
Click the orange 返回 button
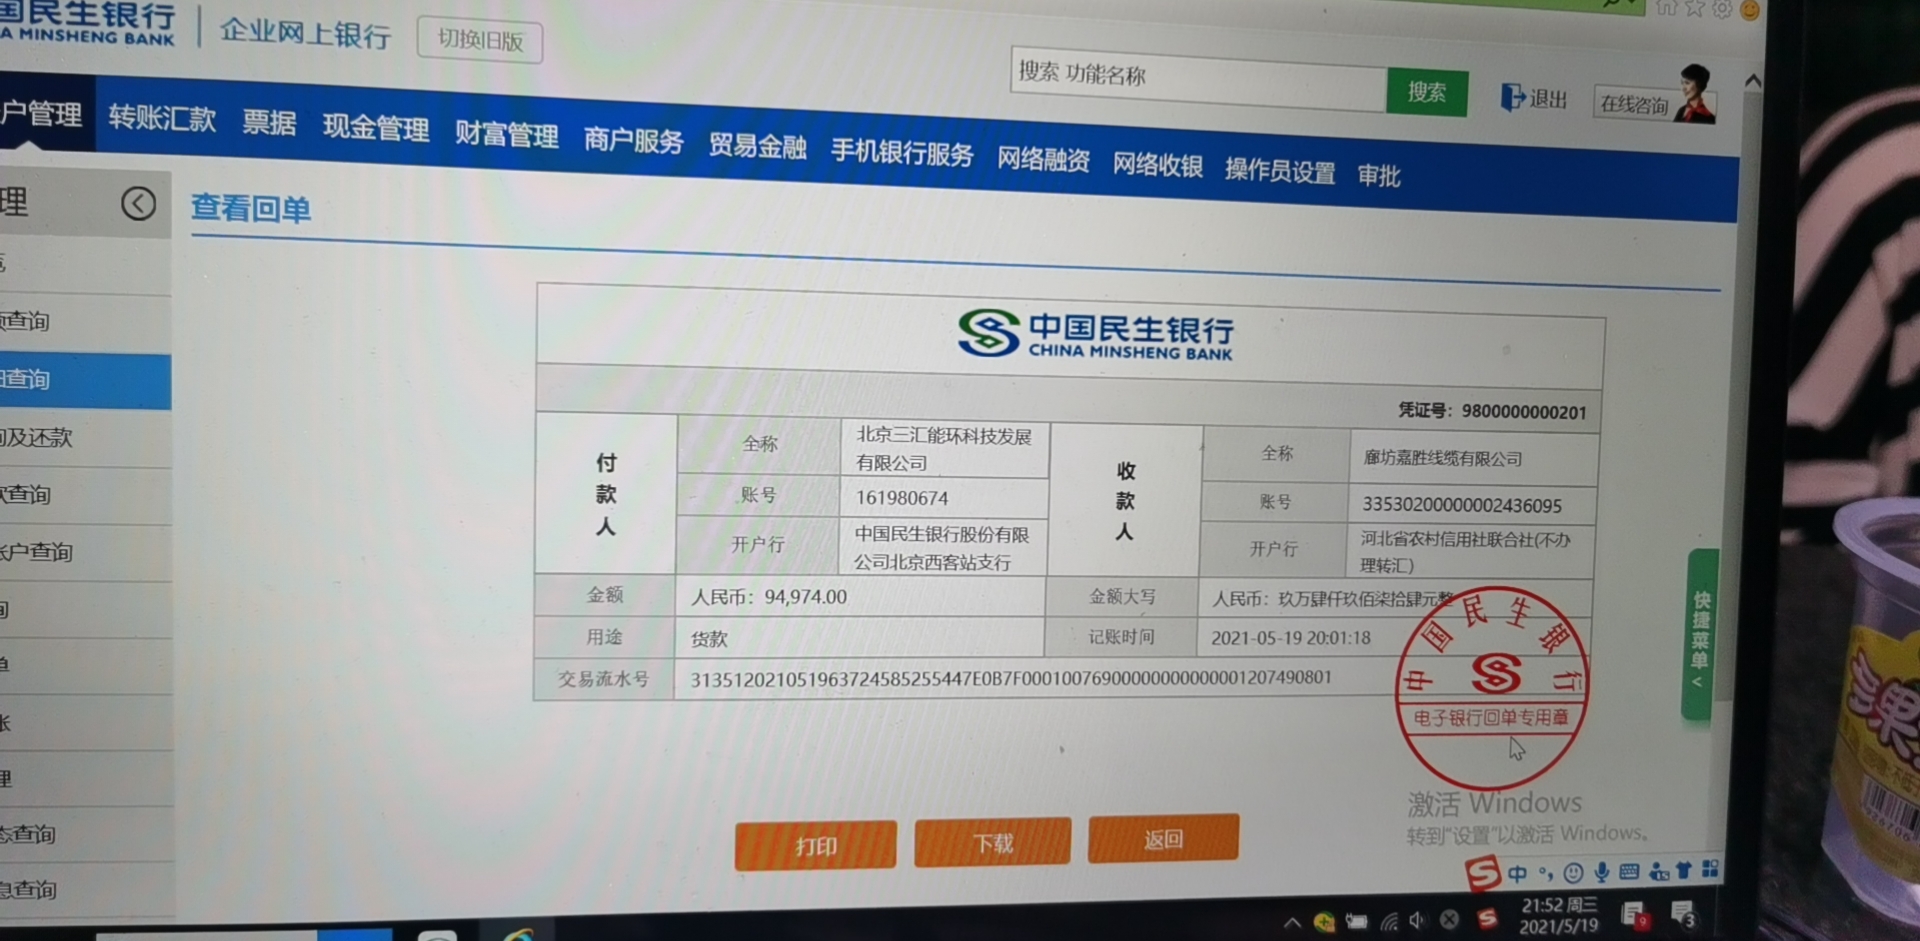pos(1163,838)
